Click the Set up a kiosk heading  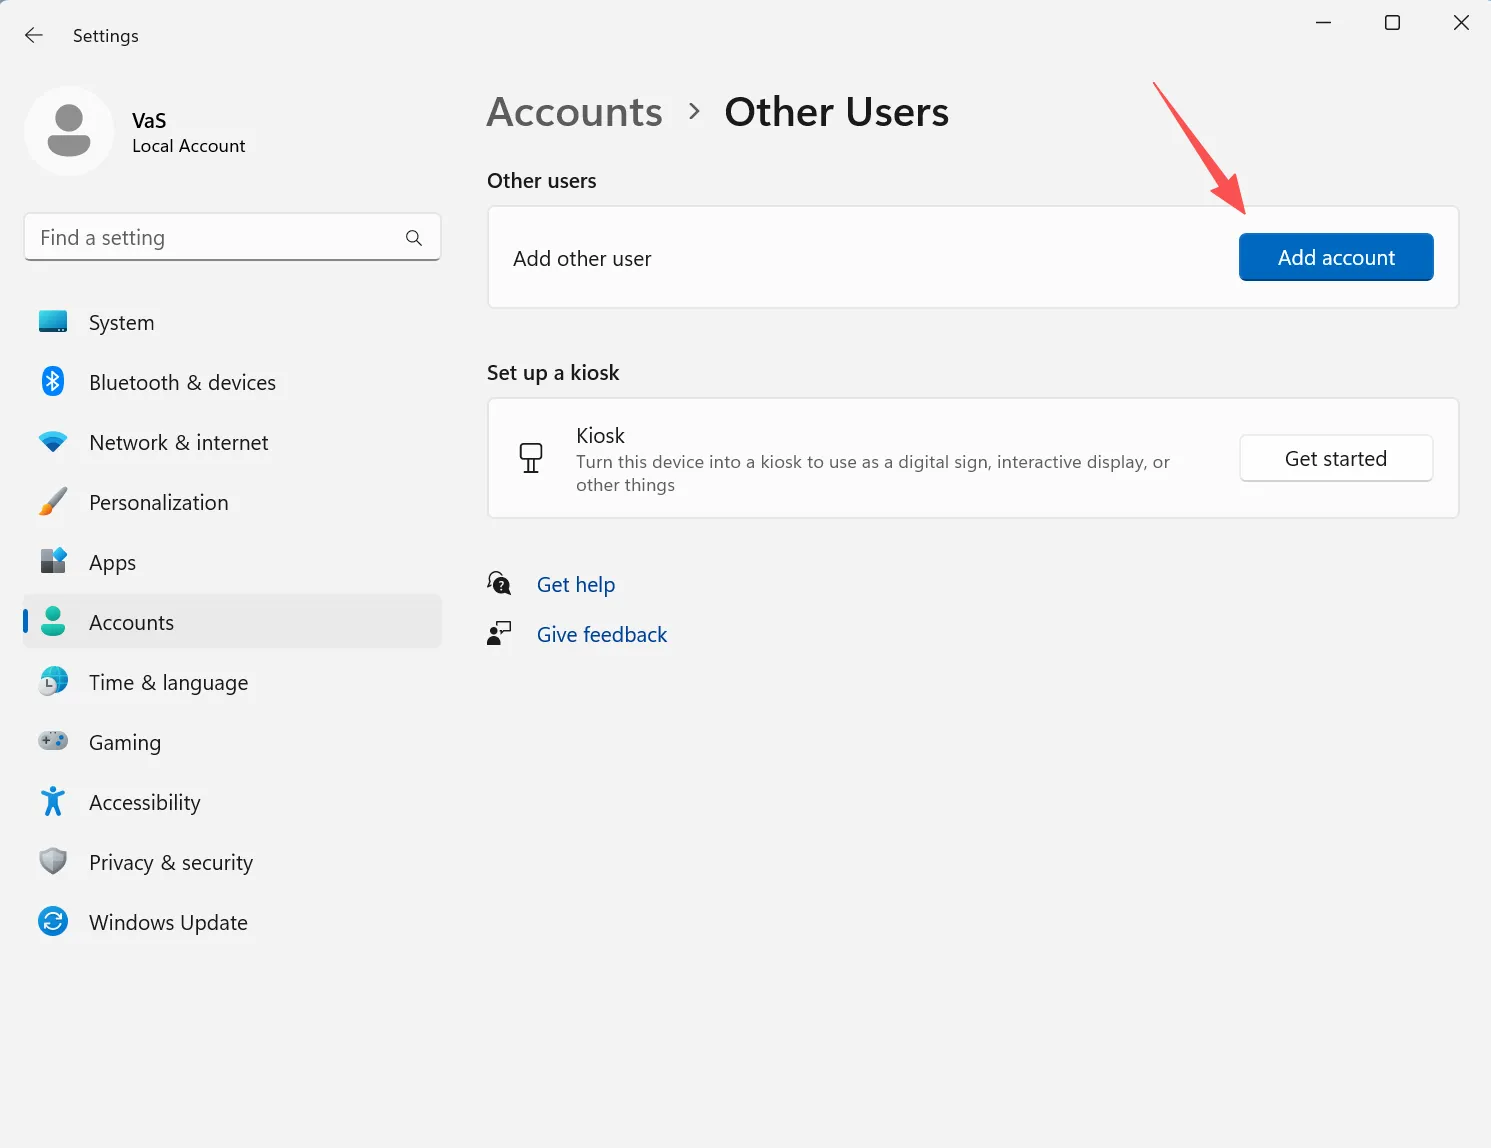(553, 373)
